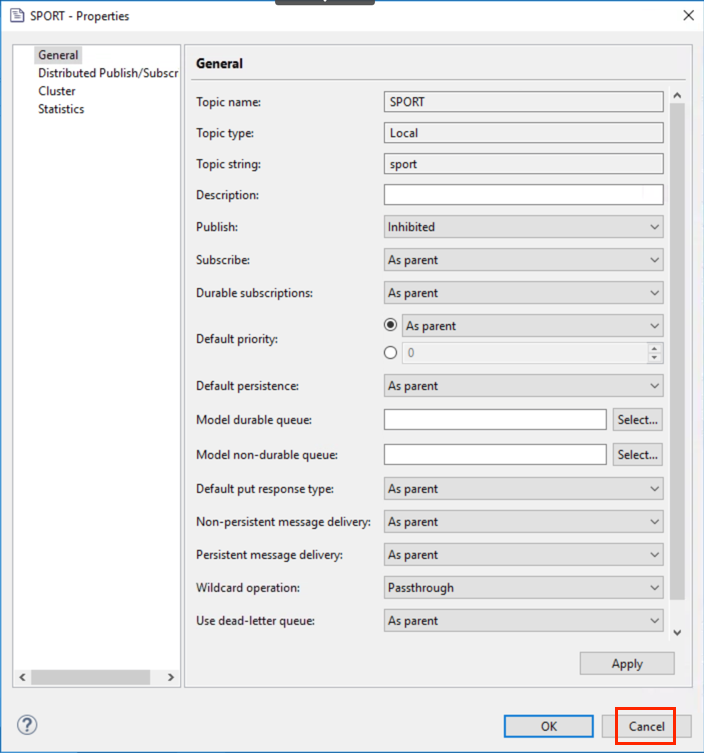Click the help question mark icon
Image resolution: width=704 pixels, height=753 pixels.
[27, 725]
